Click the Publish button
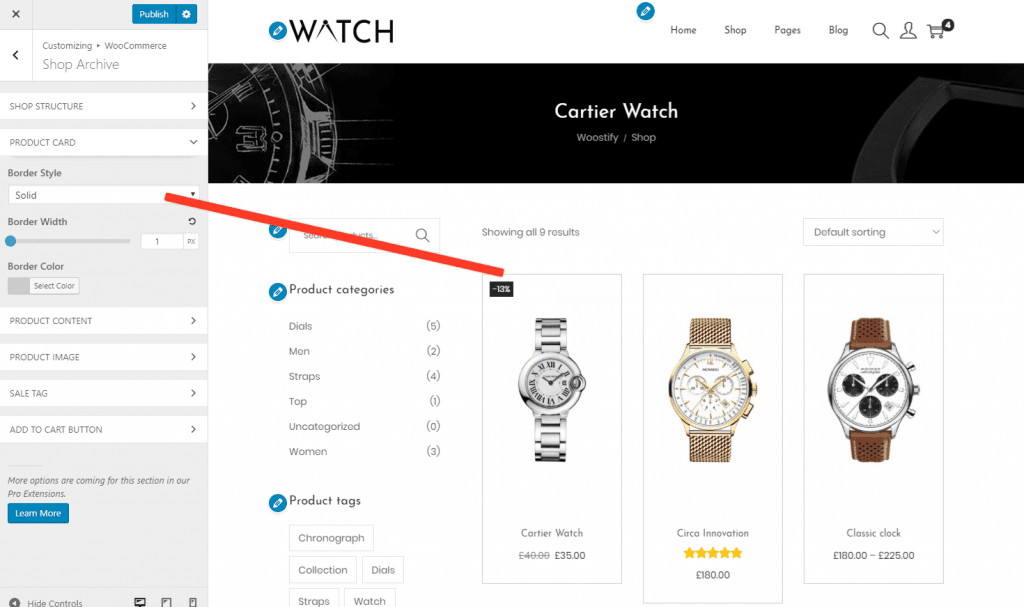 coord(154,14)
